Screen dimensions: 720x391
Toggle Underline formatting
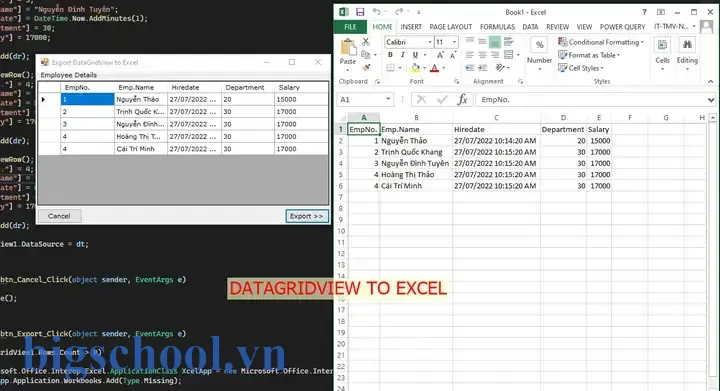tap(415, 55)
